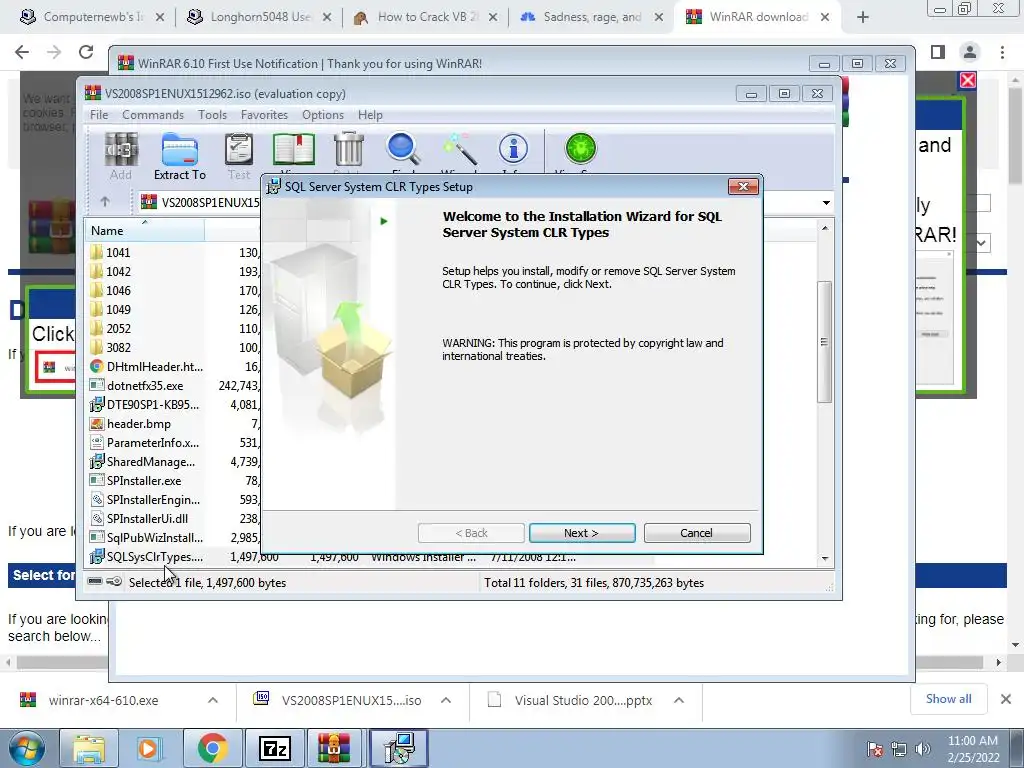Expand winrar-x64-610.exe download options
Viewport: 1024px width, 768px height.
(x=213, y=701)
